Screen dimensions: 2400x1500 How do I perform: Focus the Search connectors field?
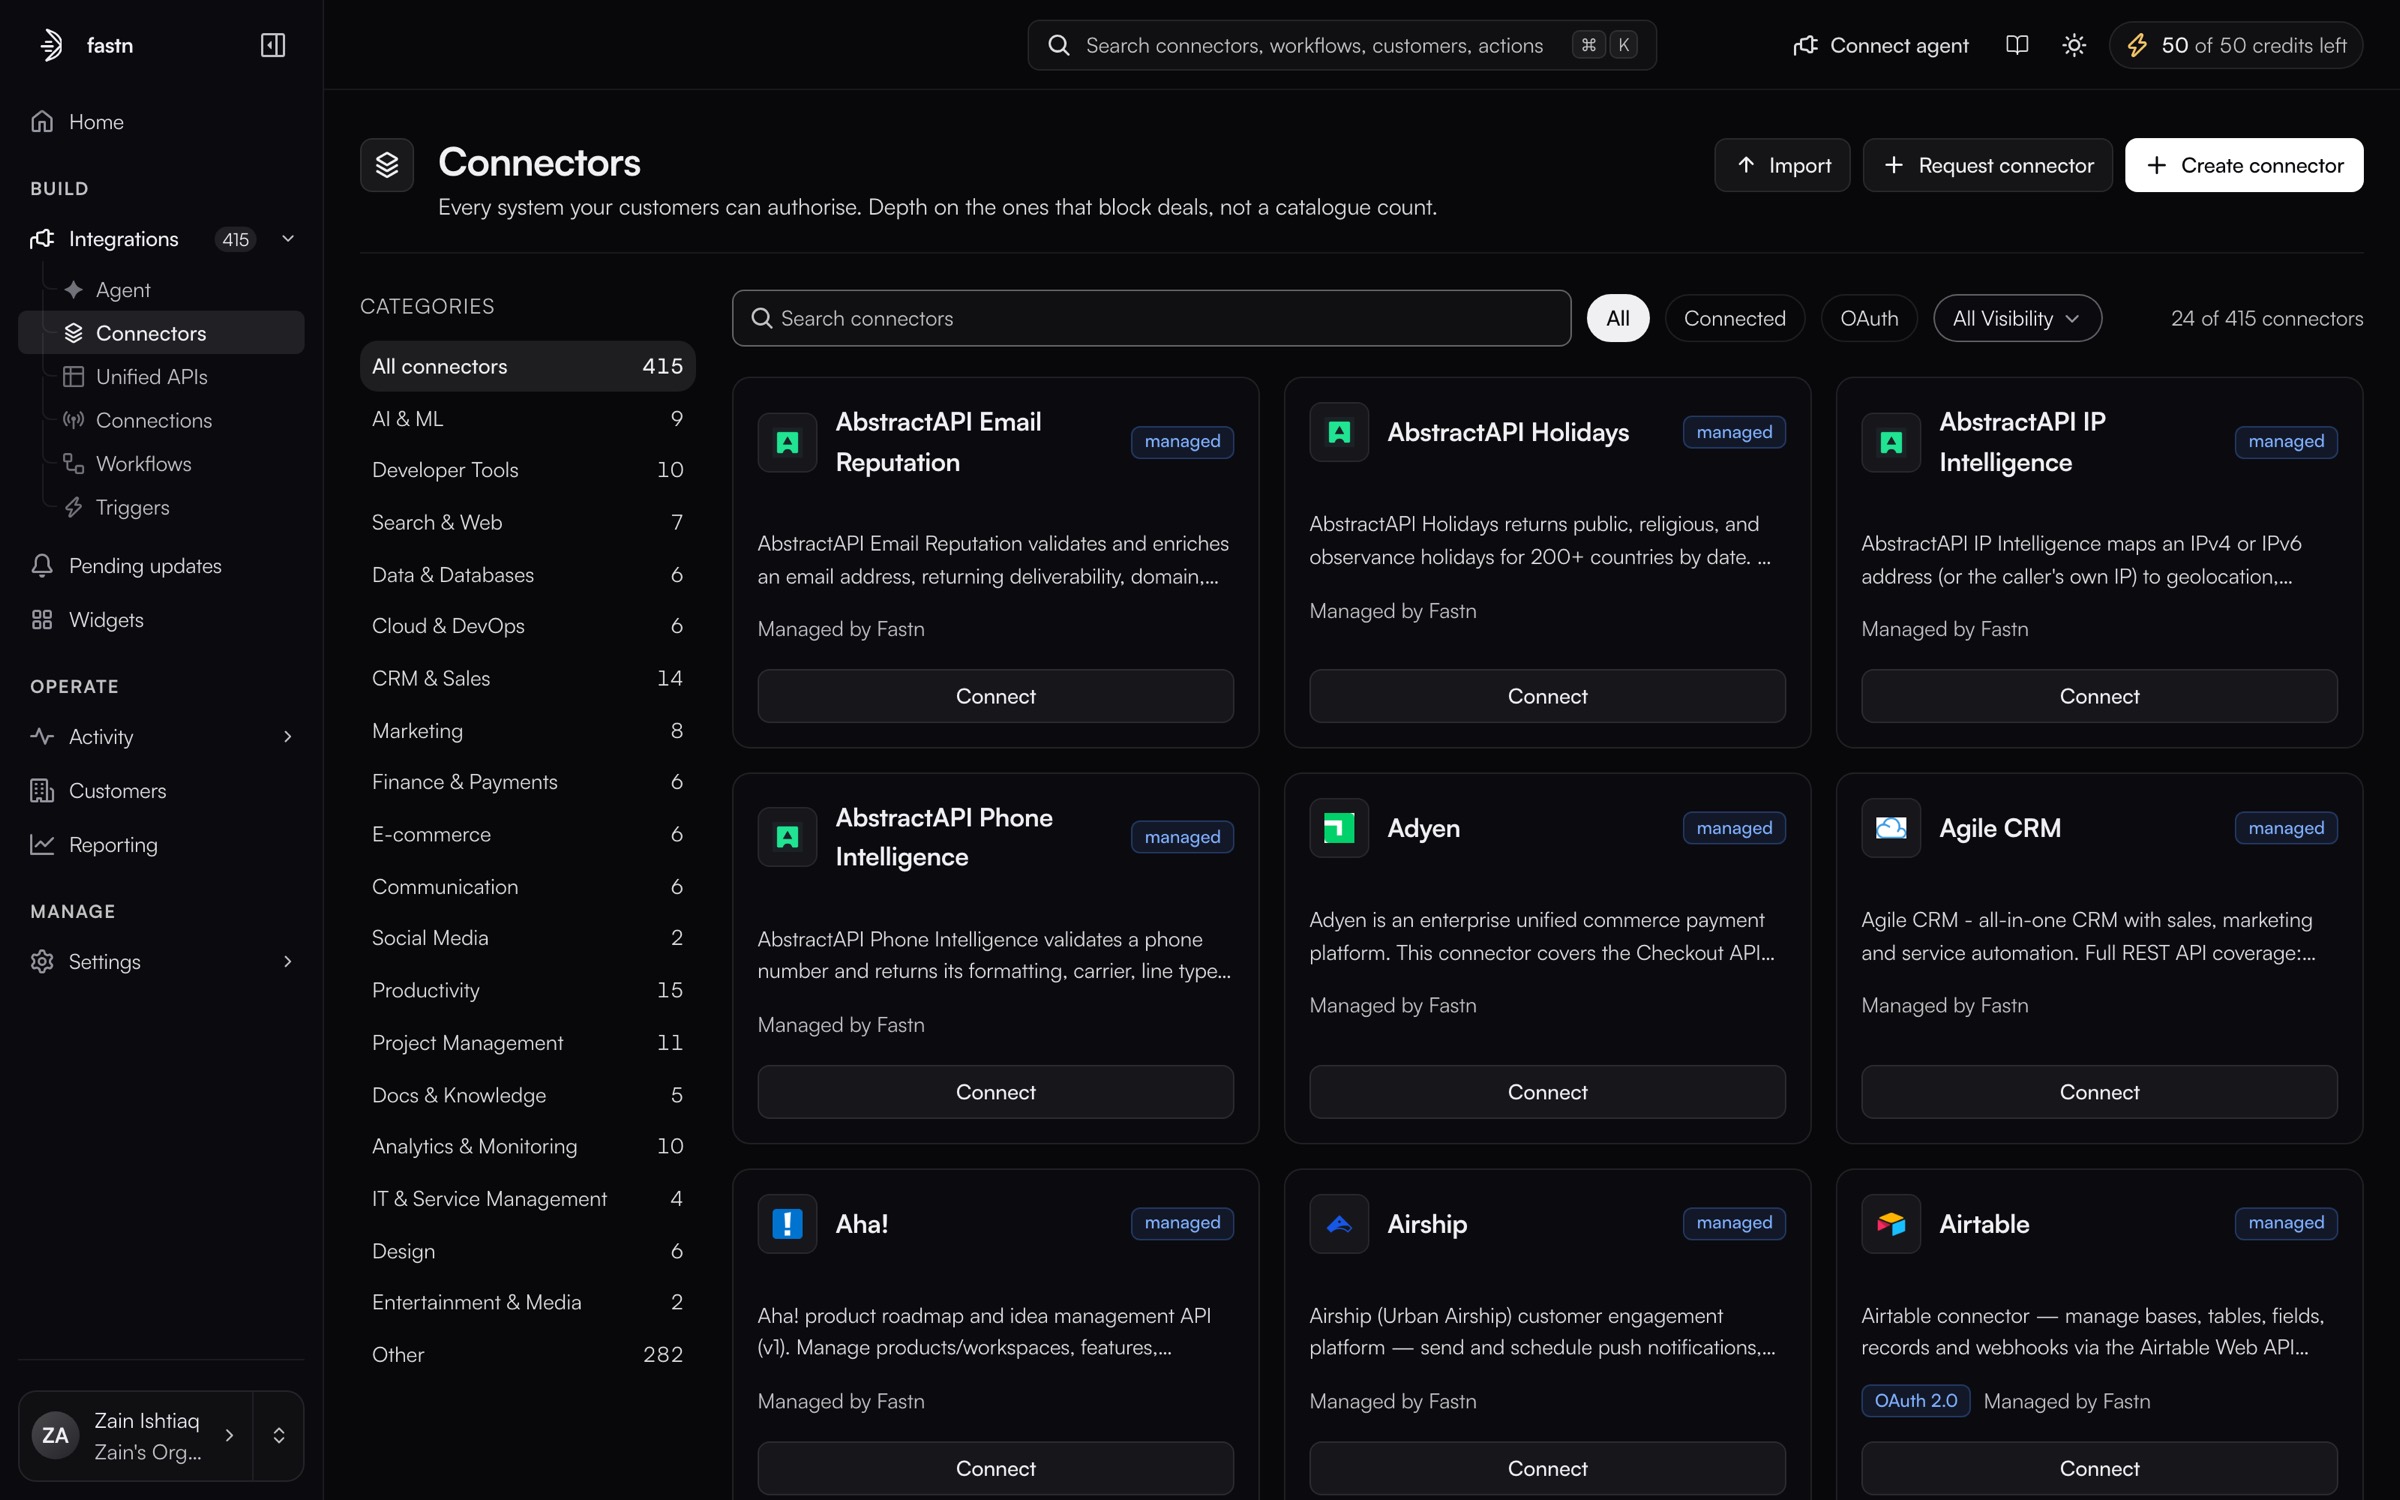pos(1151,318)
